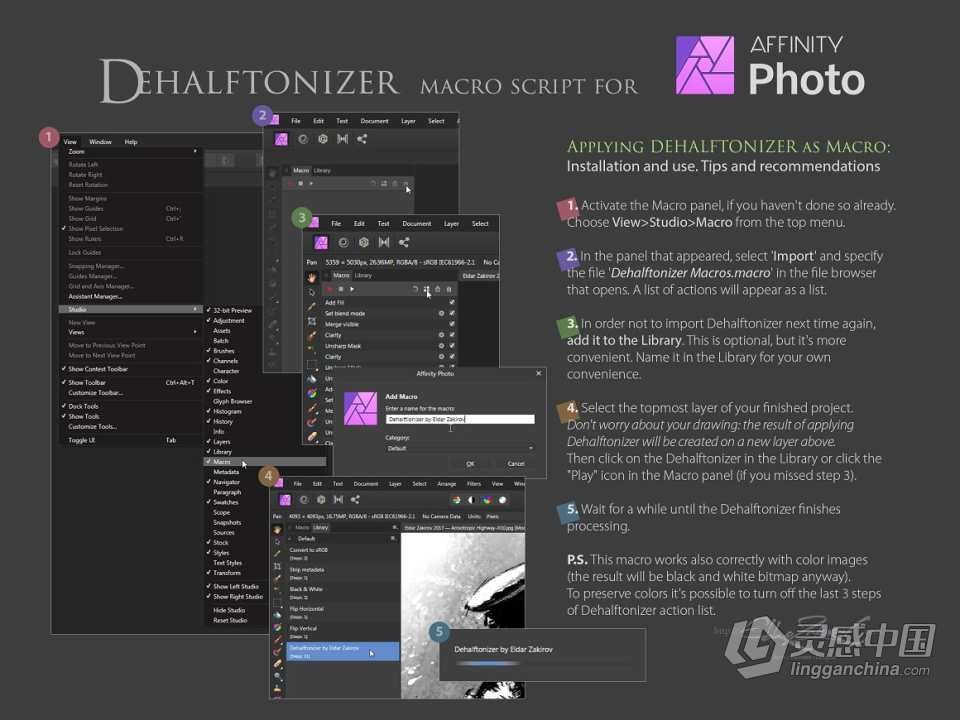This screenshot has height=720, width=960.
Task: Uncheck the Merge visible macro step
Action: [452, 324]
